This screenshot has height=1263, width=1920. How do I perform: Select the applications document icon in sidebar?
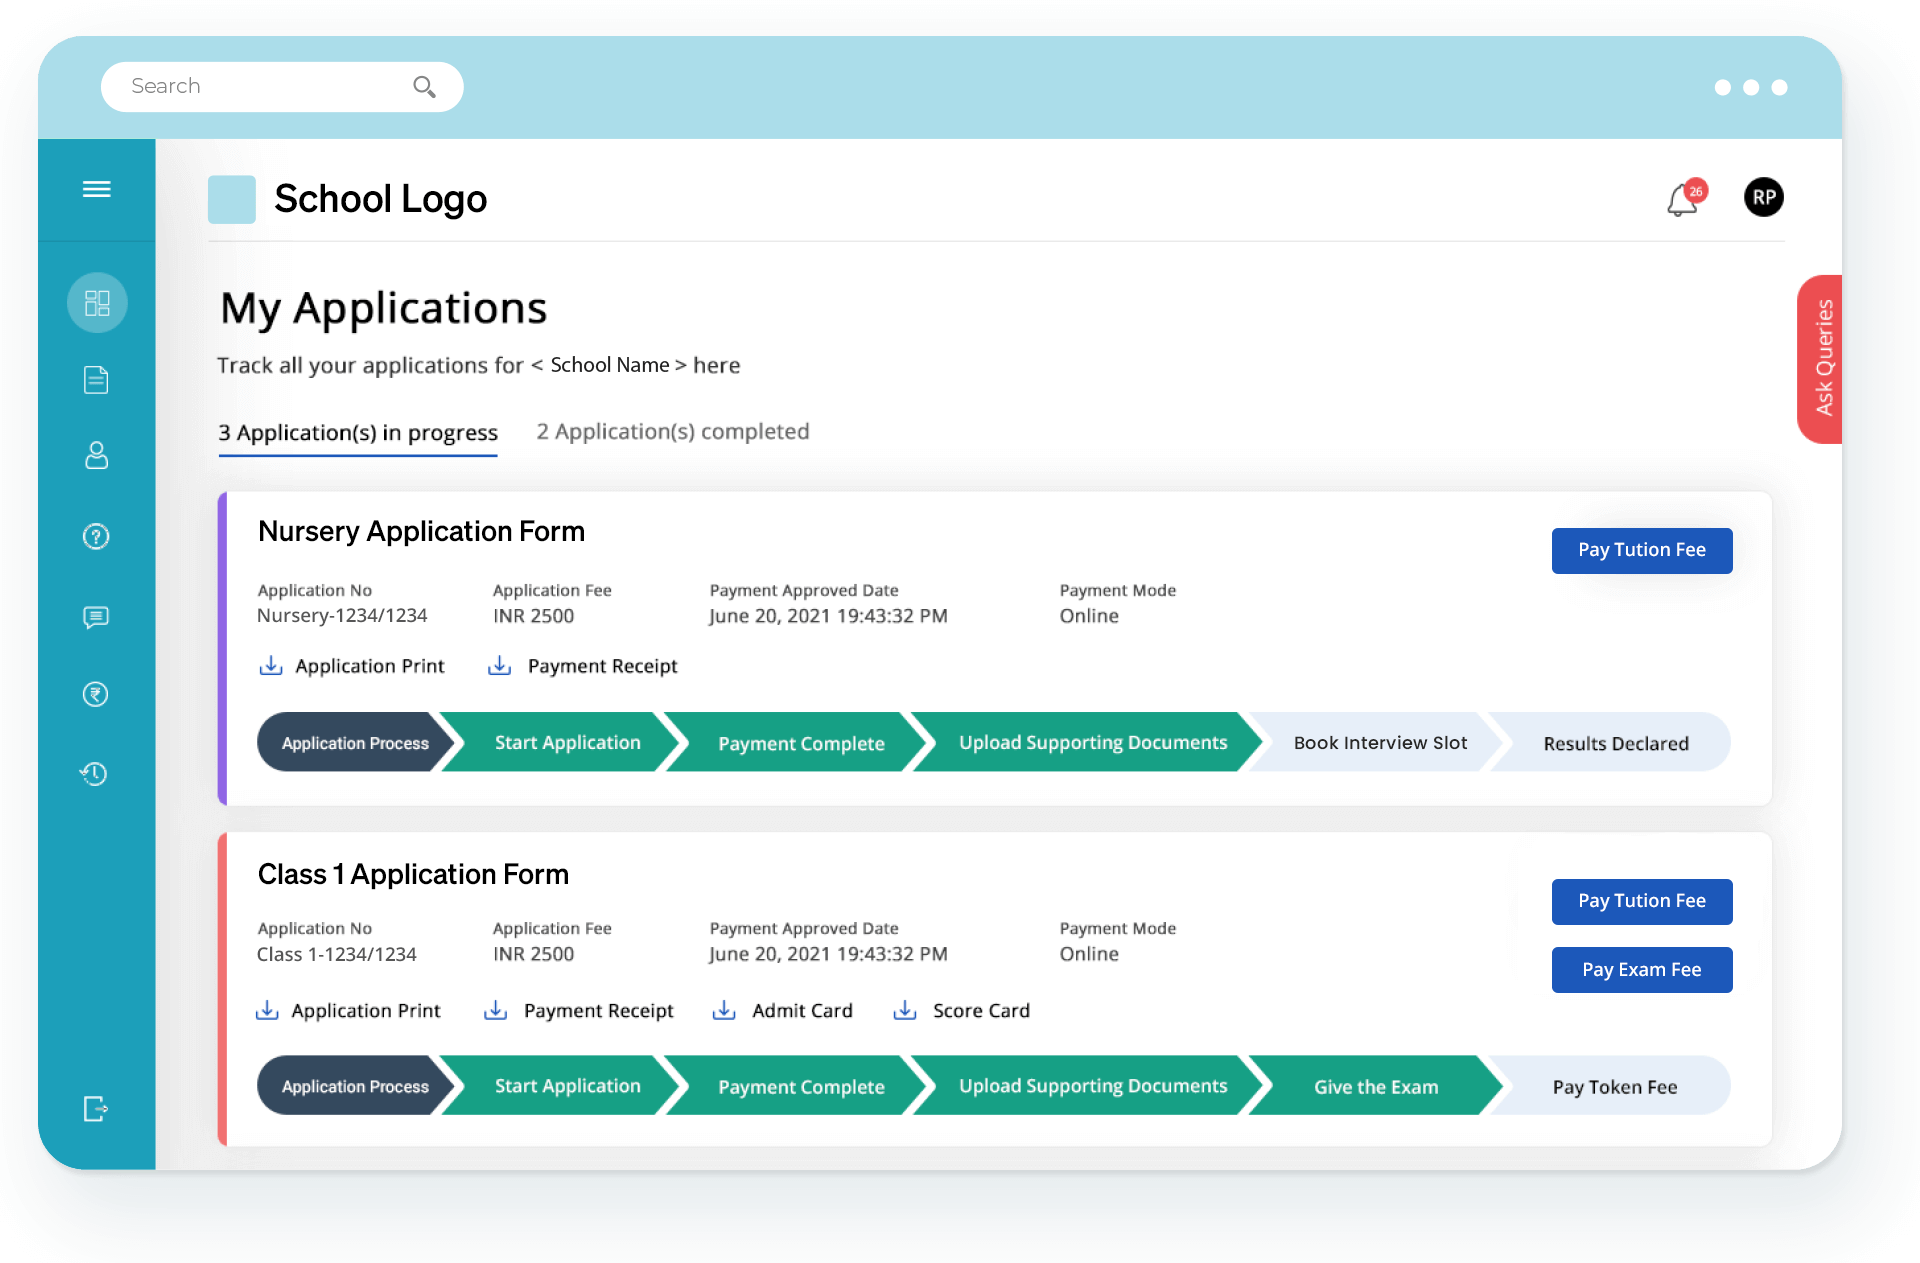point(96,380)
